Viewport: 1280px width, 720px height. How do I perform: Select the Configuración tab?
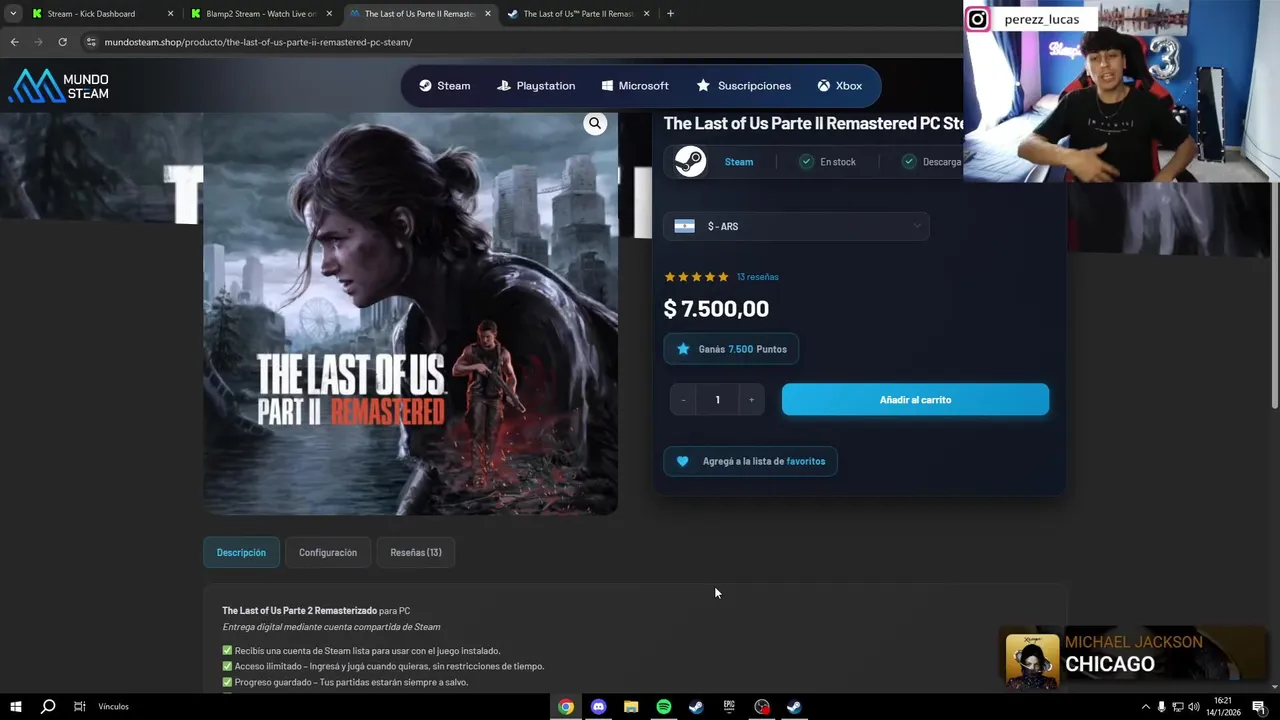click(328, 553)
